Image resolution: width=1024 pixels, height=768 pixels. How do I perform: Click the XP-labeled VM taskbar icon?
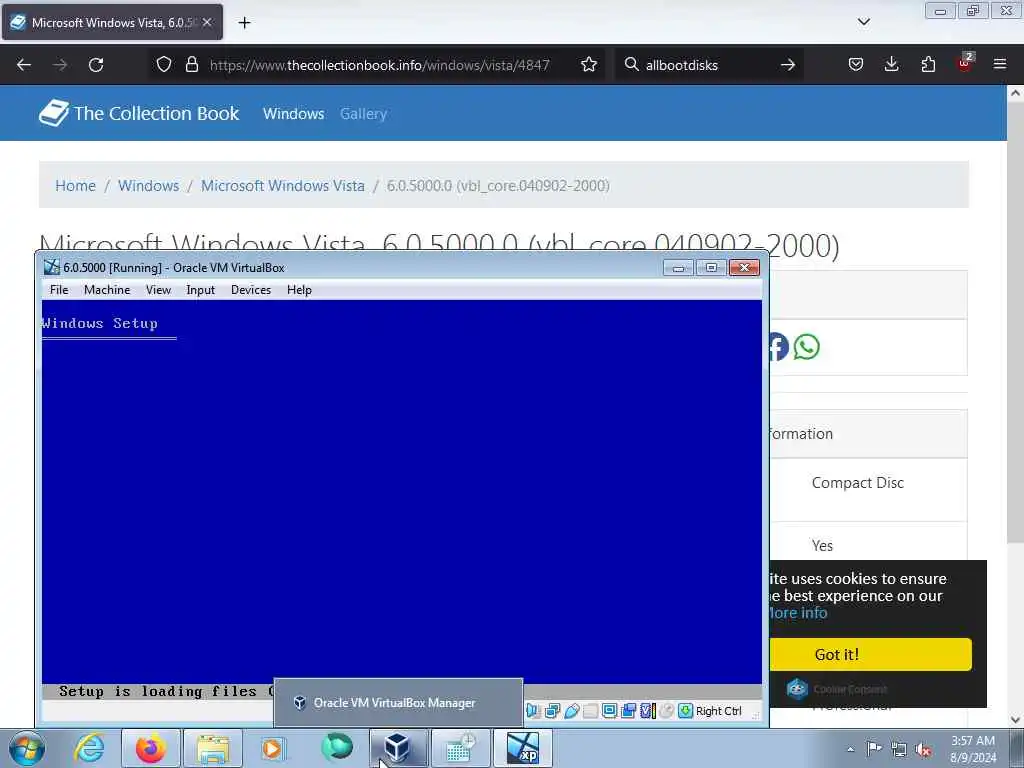tap(523, 748)
